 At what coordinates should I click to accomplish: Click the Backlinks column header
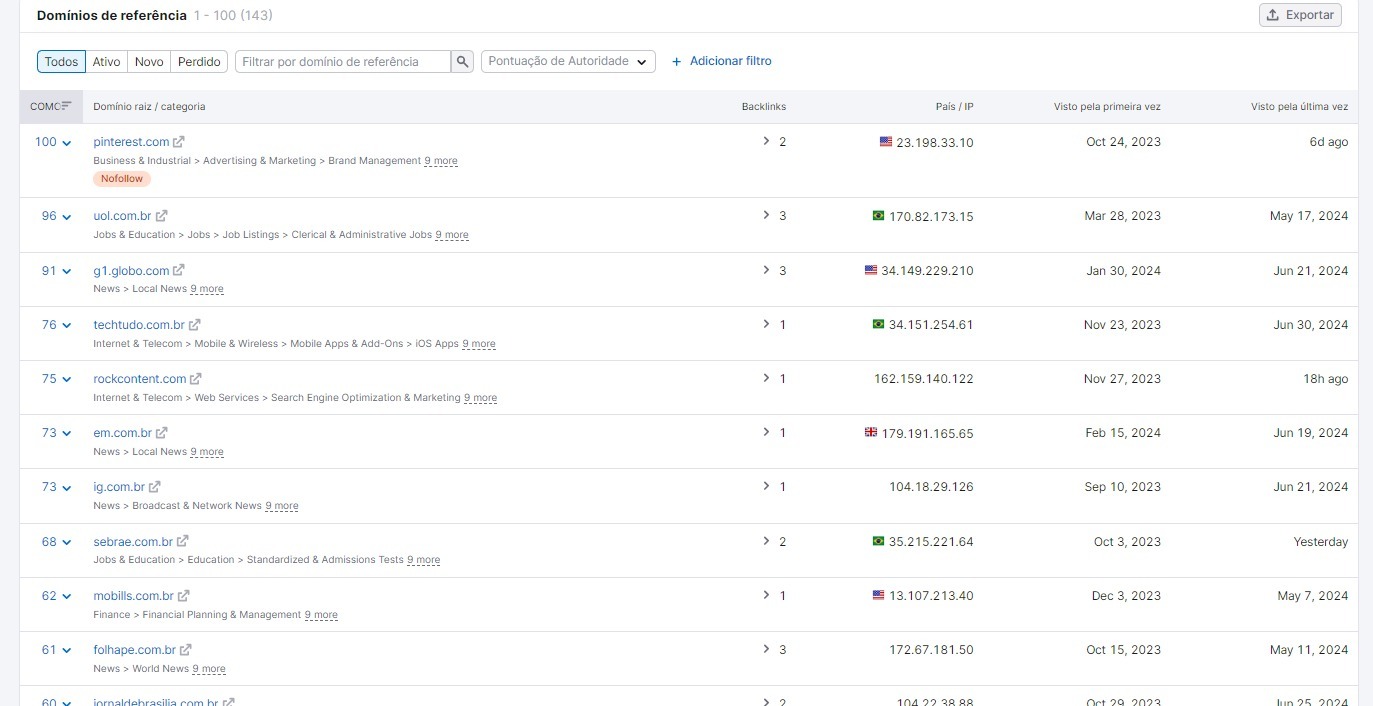click(x=764, y=107)
